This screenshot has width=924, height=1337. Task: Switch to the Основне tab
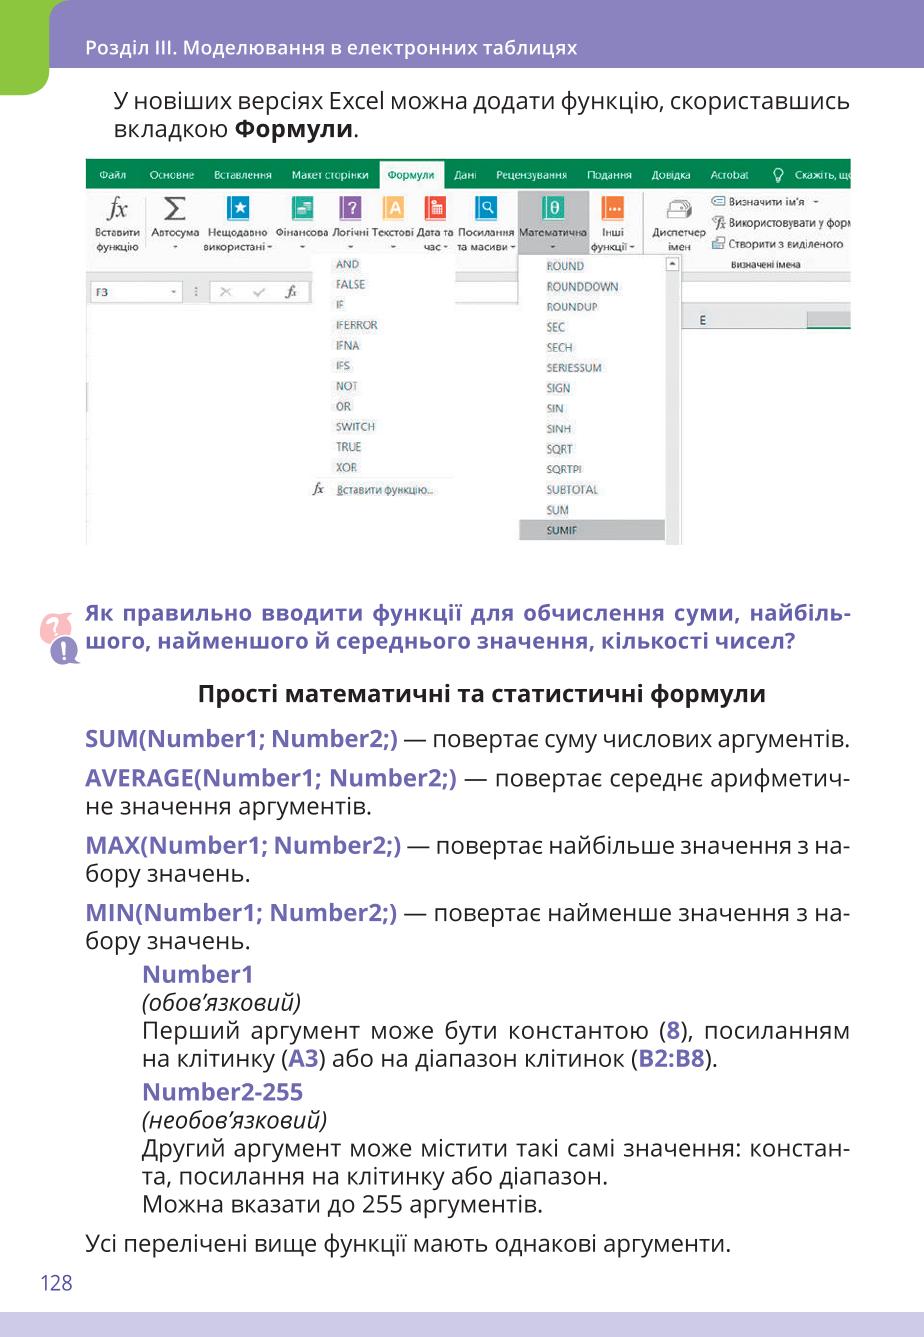click(x=172, y=175)
